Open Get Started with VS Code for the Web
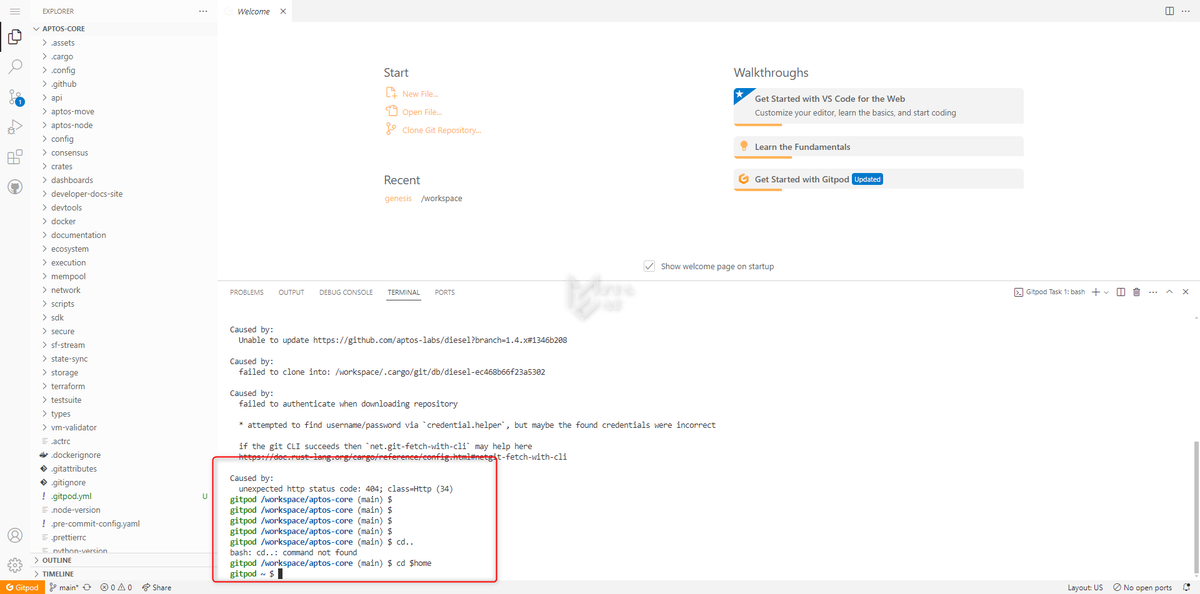 point(878,105)
